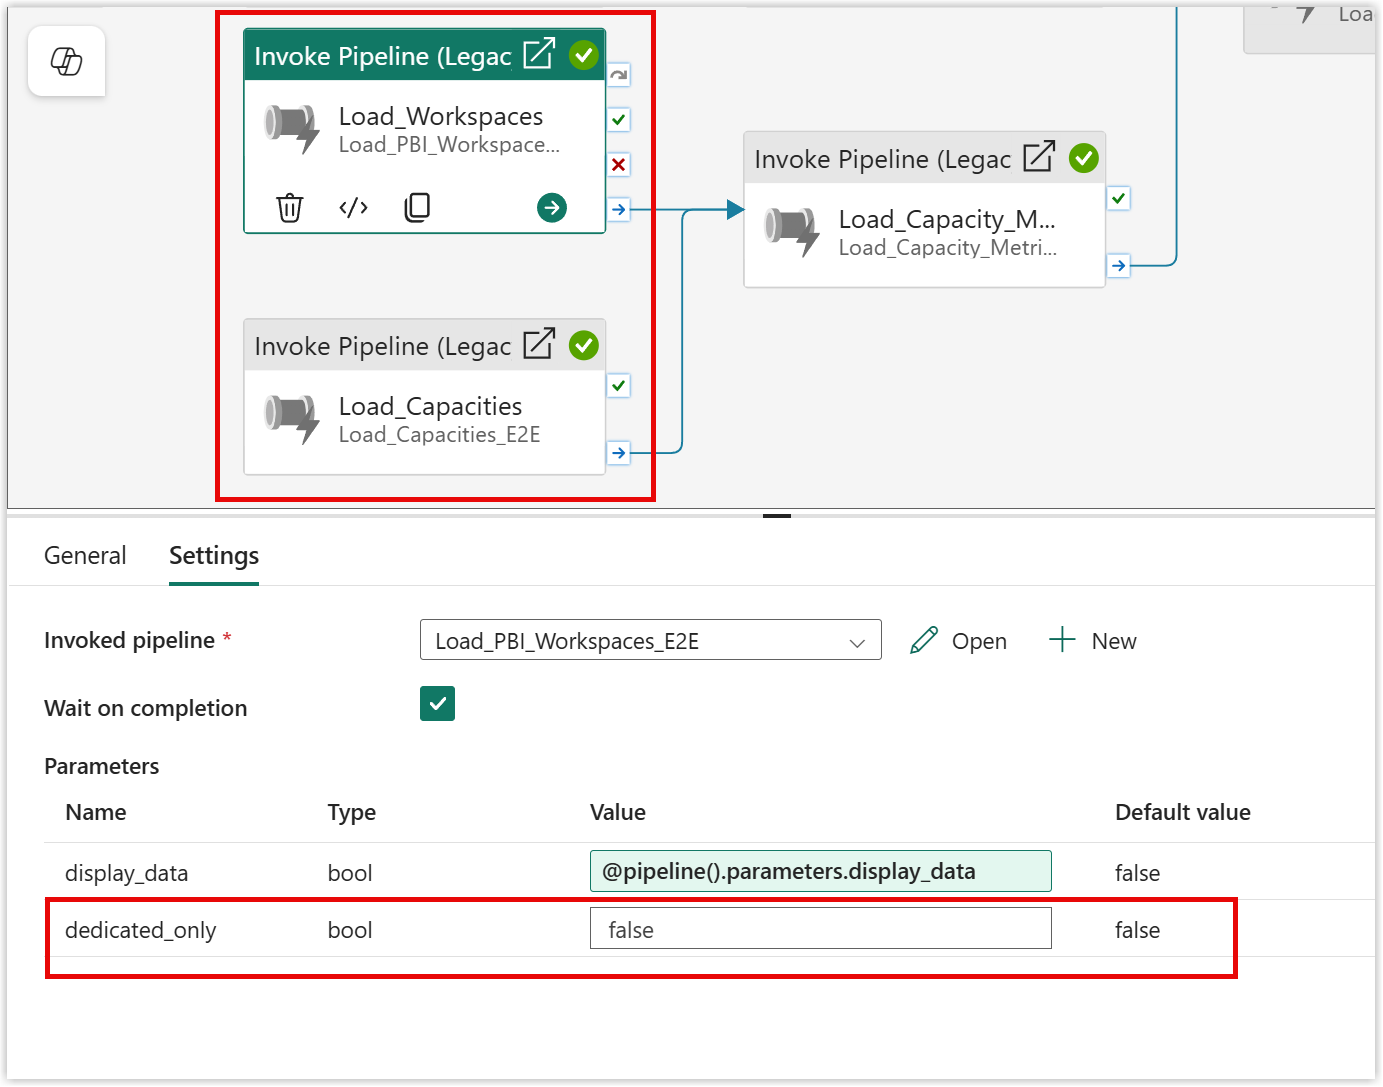Click the default value false in dedicated_only row

point(1138,930)
